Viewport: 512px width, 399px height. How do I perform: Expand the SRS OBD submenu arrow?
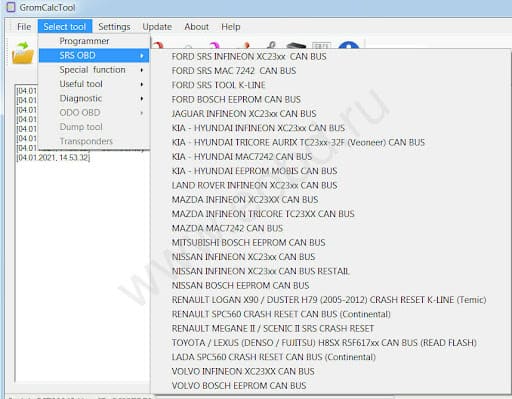(x=142, y=55)
